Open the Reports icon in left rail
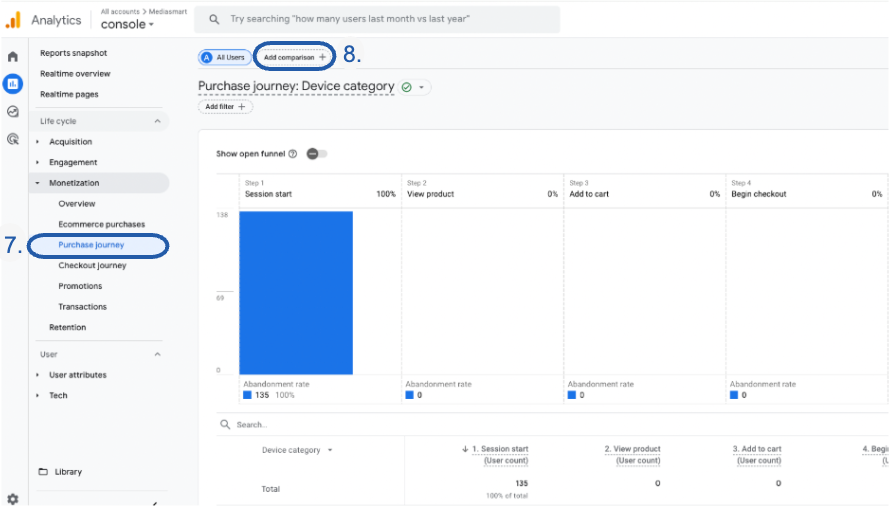The width and height of the screenshot is (893, 506). pyautogui.click(x=13, y=84)
